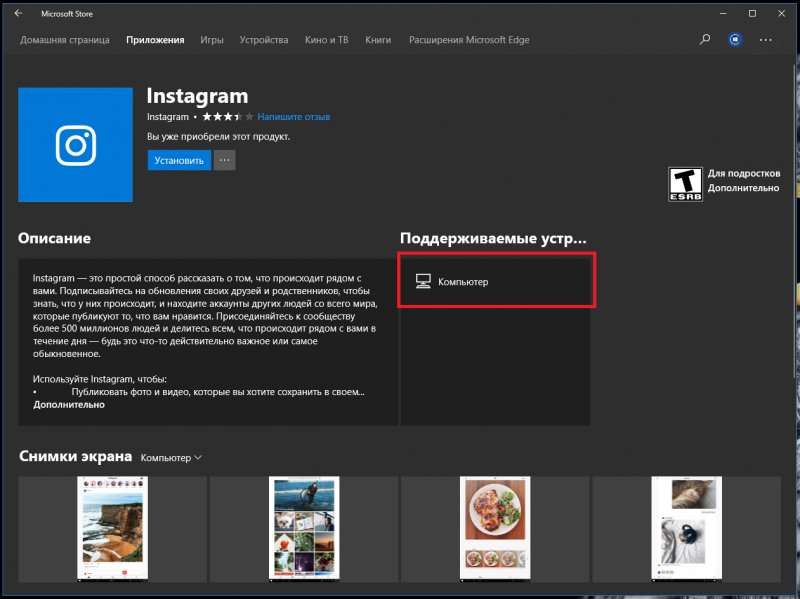The height and width of the screenshot is (599, 800).
Task: Click the computer device icon
Action: coord(423,282)
